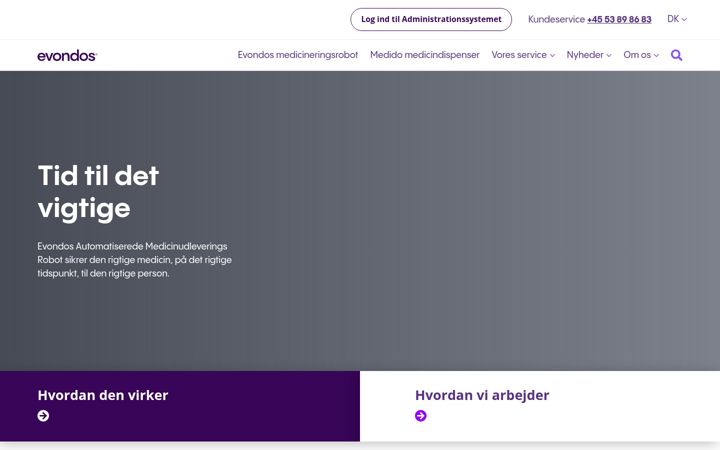Expand the Nyheder menu
Viewport: 720px width, 450px height.
click(x=589, y=55)
